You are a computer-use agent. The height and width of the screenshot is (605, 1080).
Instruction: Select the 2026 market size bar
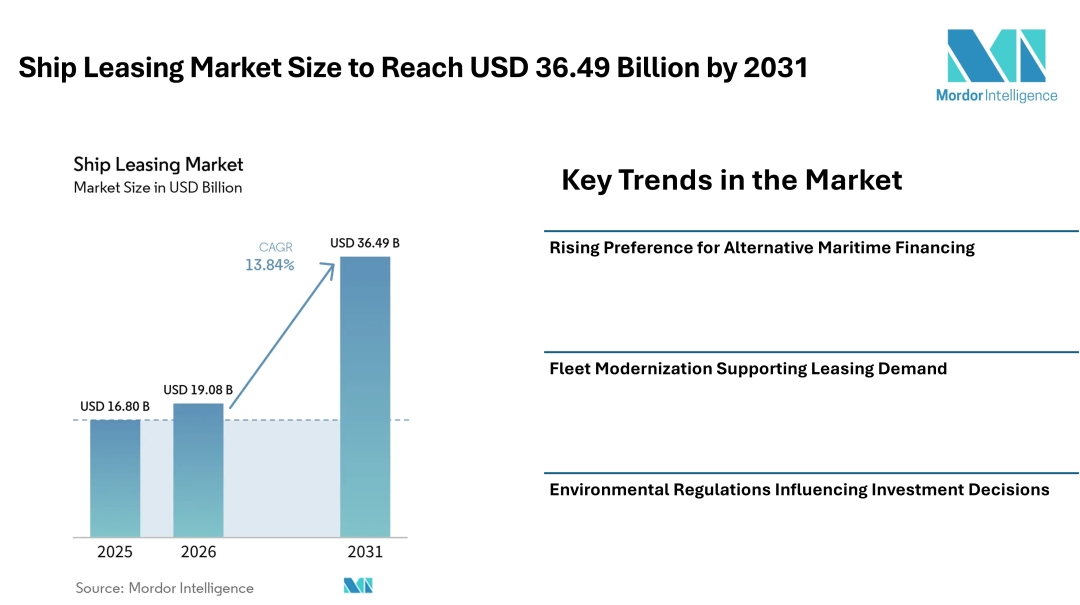click(198, 470)
